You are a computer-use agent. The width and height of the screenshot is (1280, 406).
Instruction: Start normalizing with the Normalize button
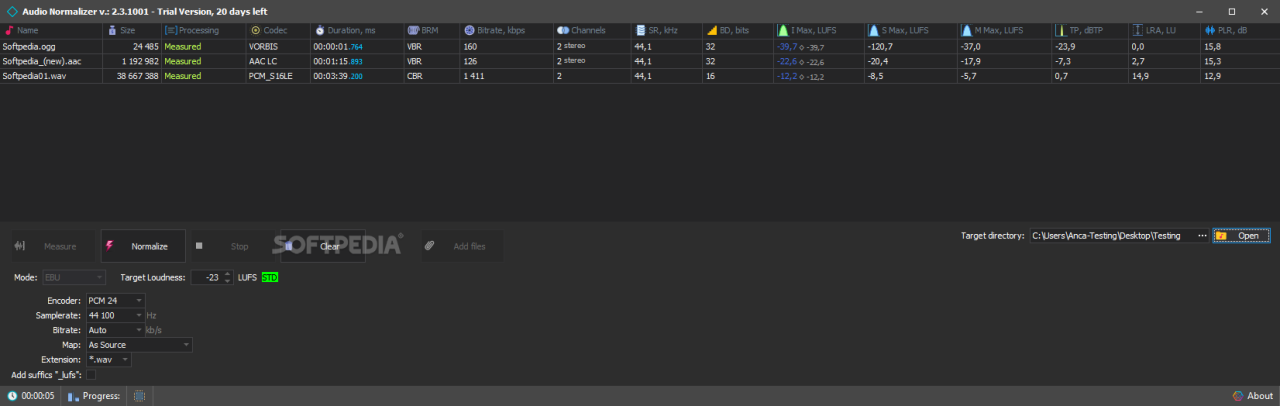click(x=142, y=246)
